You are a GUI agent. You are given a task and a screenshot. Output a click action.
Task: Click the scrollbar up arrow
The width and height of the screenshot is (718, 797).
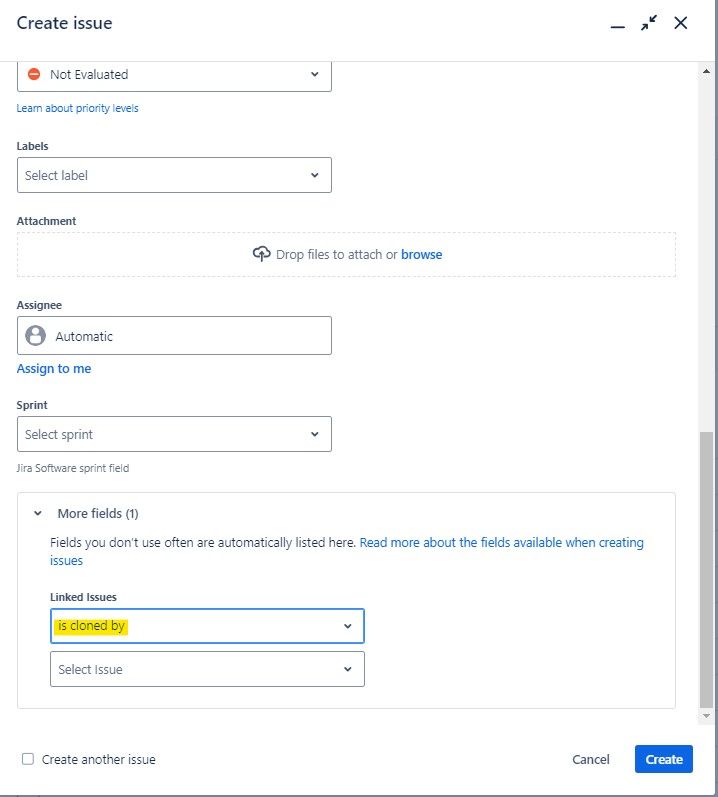(706, 71)
